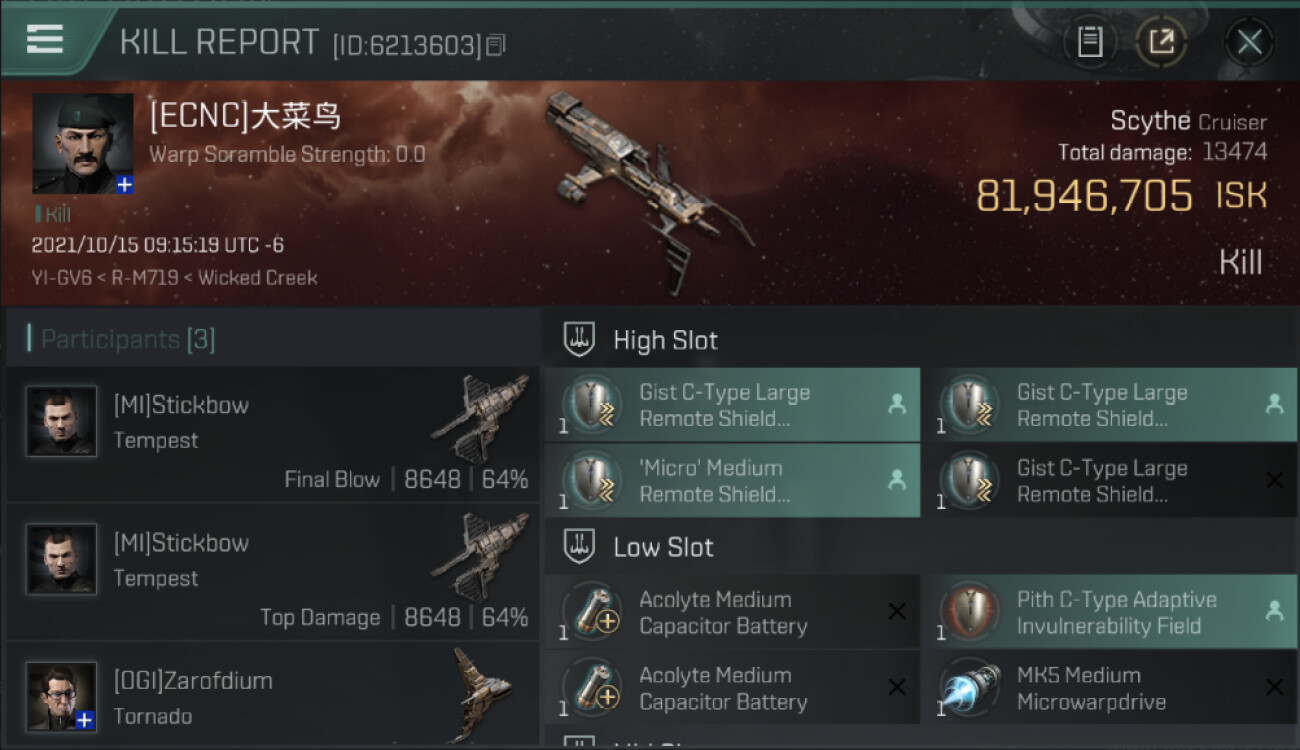Viewport: 1300px width, 750px height.
Task: Share kill report via export icon
Action: coord(1161,42)
